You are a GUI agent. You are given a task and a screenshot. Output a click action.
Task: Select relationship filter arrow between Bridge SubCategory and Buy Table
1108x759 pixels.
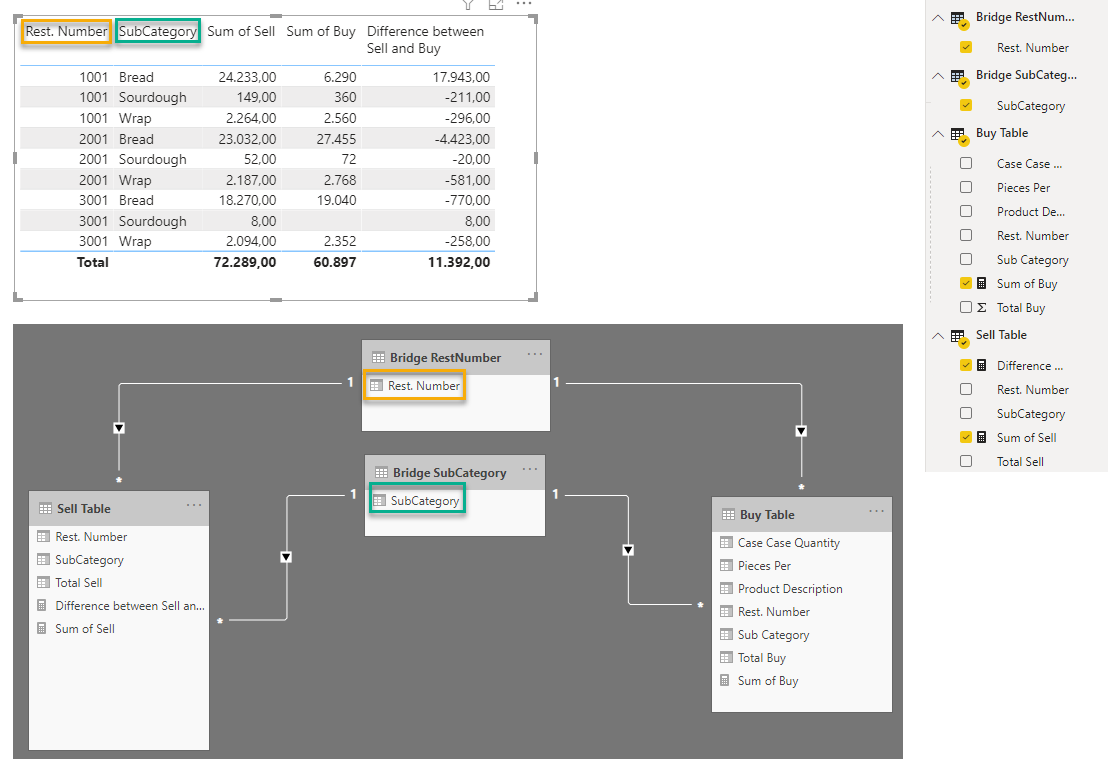tap(628, 551)
